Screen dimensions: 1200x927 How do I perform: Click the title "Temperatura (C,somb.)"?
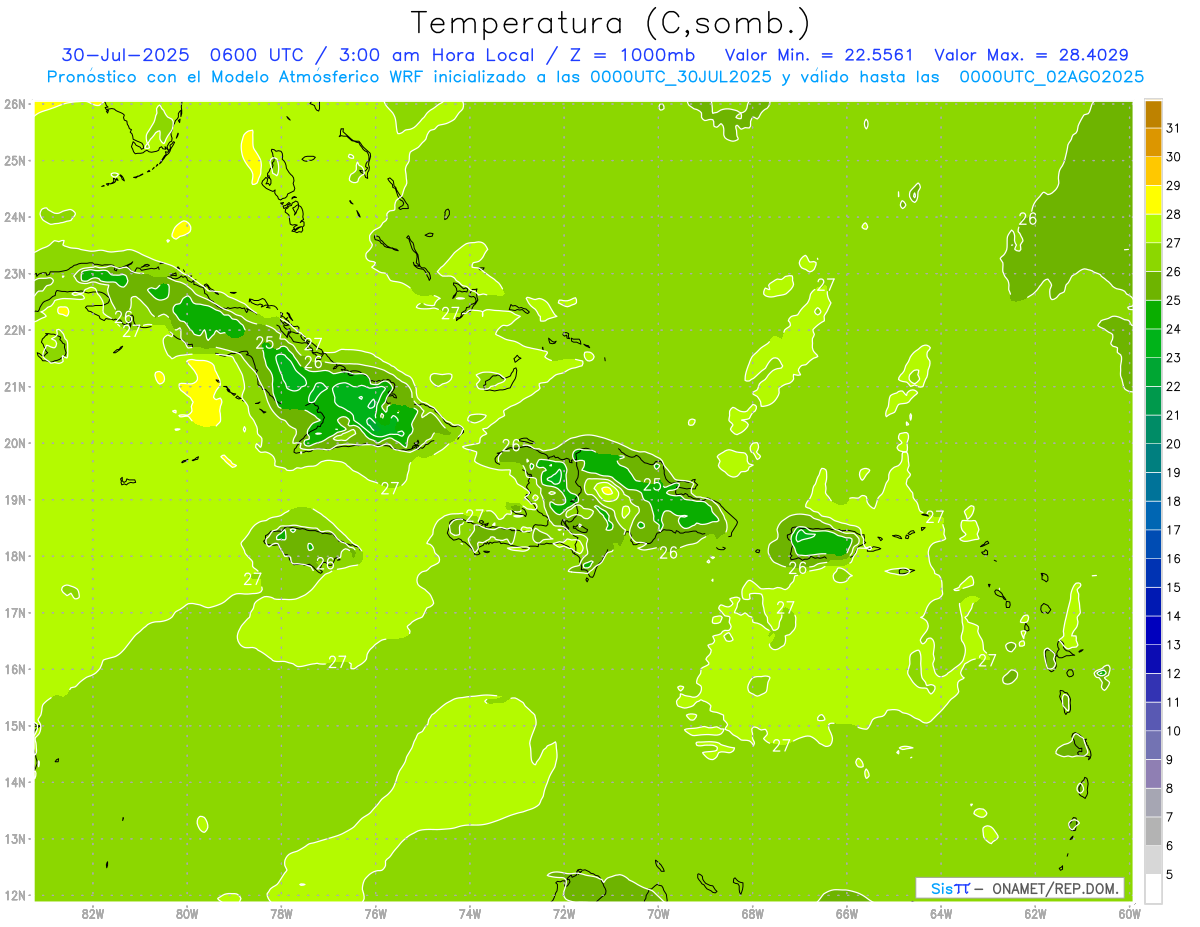(x=611, y=23)
